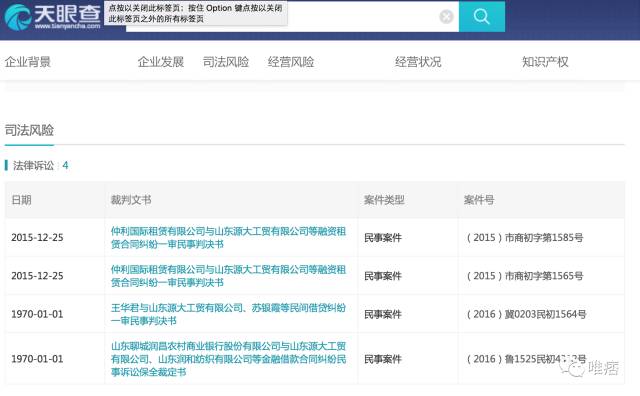
Task: Click the 法律诉讼 4 subsection label
Action: pyautogui.click(x=40, y=165)
